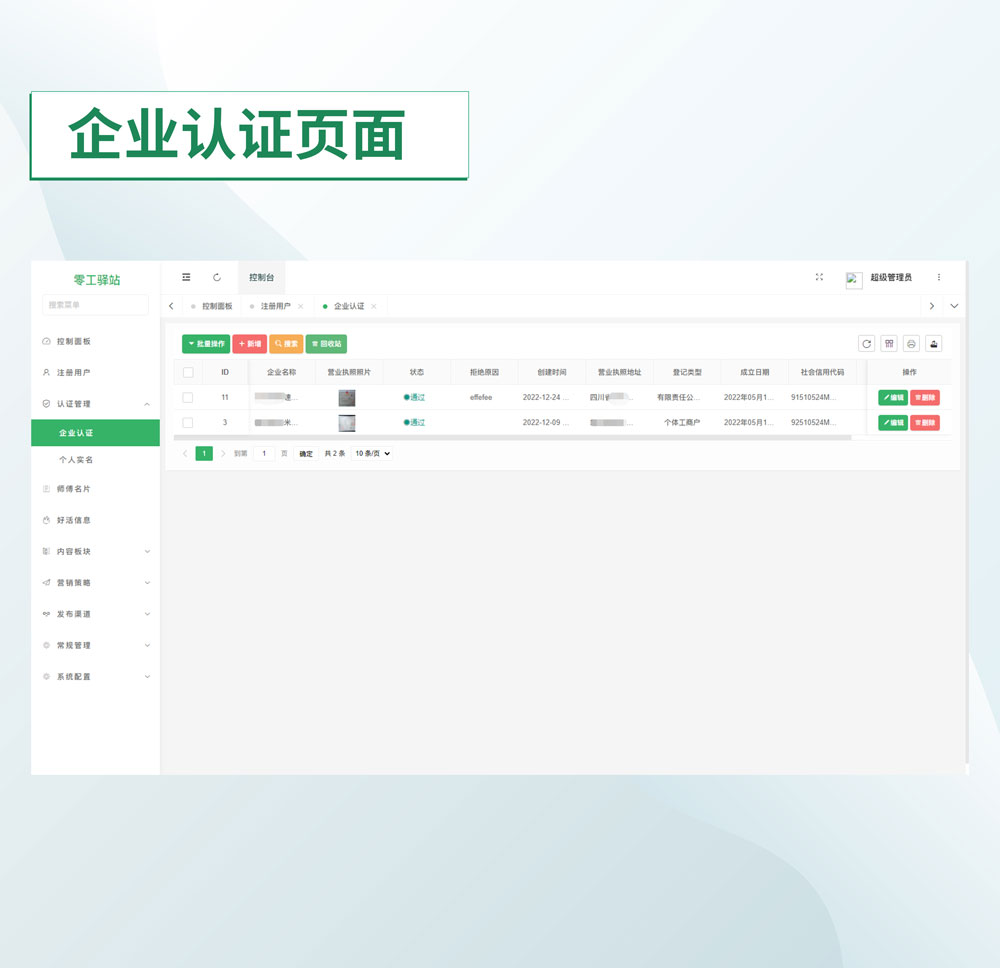Refresh the table using toolbar icon
The image size is (1000, 968).
(x=866, y=344)
